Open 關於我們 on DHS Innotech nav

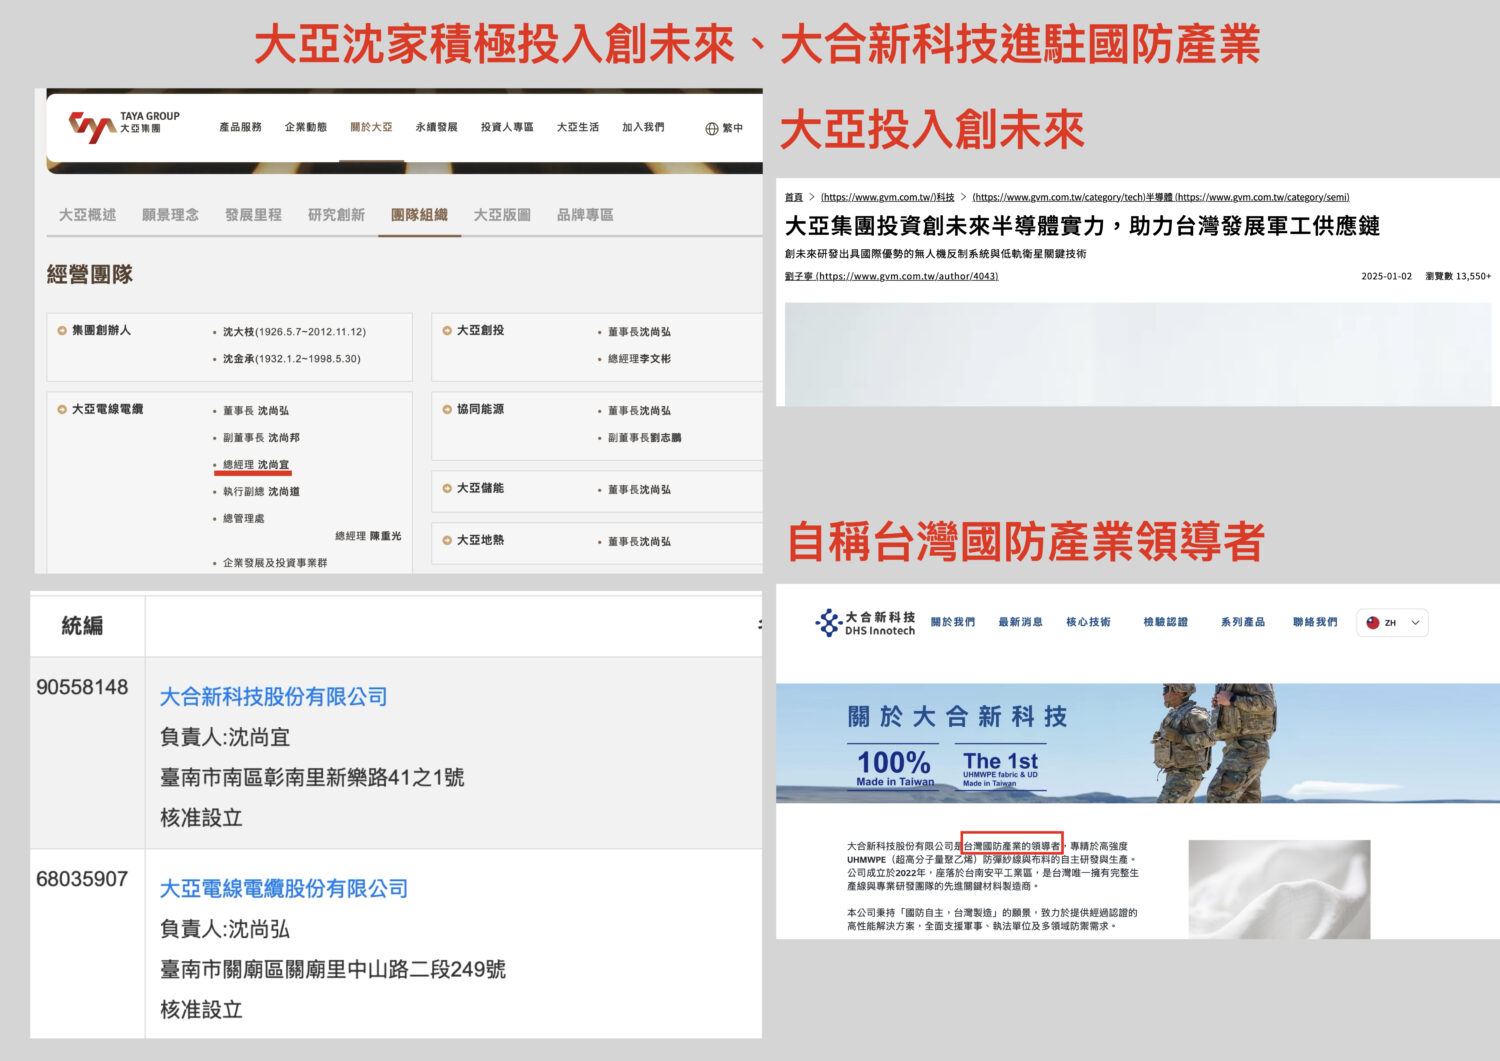tap(953, 622)
